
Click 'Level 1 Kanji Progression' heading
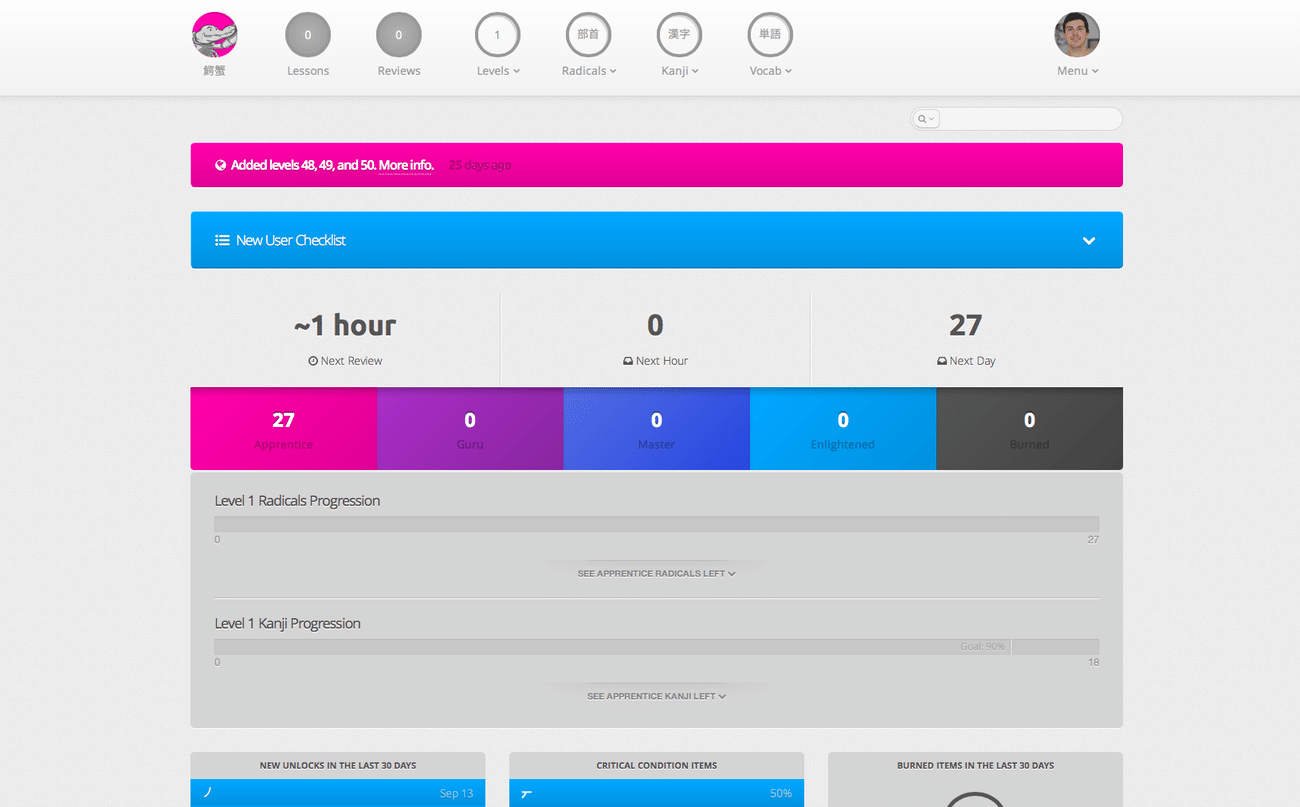pyautogui.click(x=288, y=623)
